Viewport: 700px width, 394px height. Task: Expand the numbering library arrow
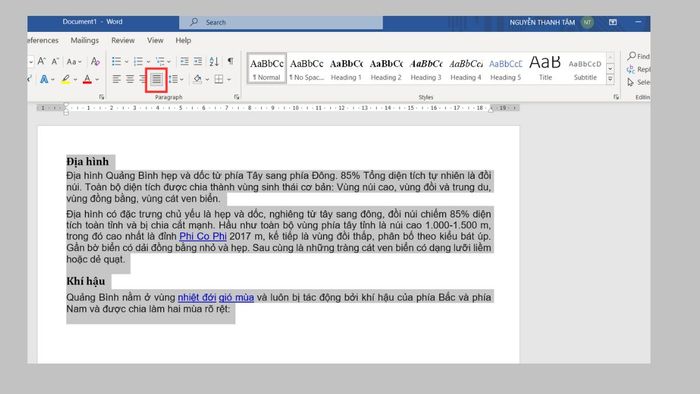tap(148, 62)
